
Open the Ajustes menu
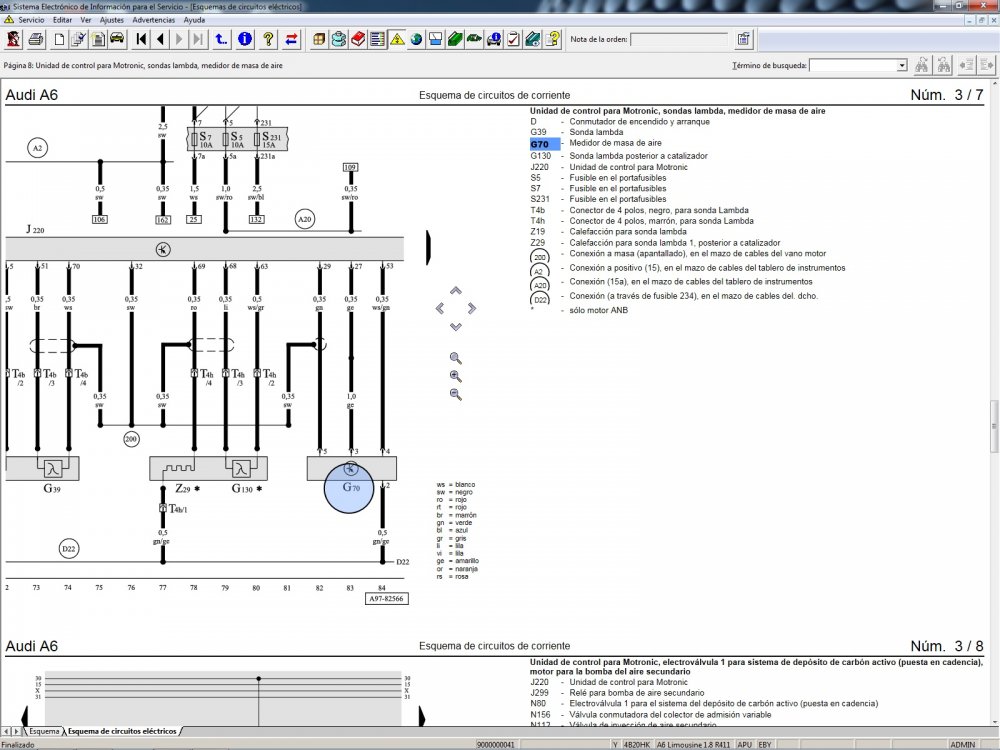coord(112,19)
